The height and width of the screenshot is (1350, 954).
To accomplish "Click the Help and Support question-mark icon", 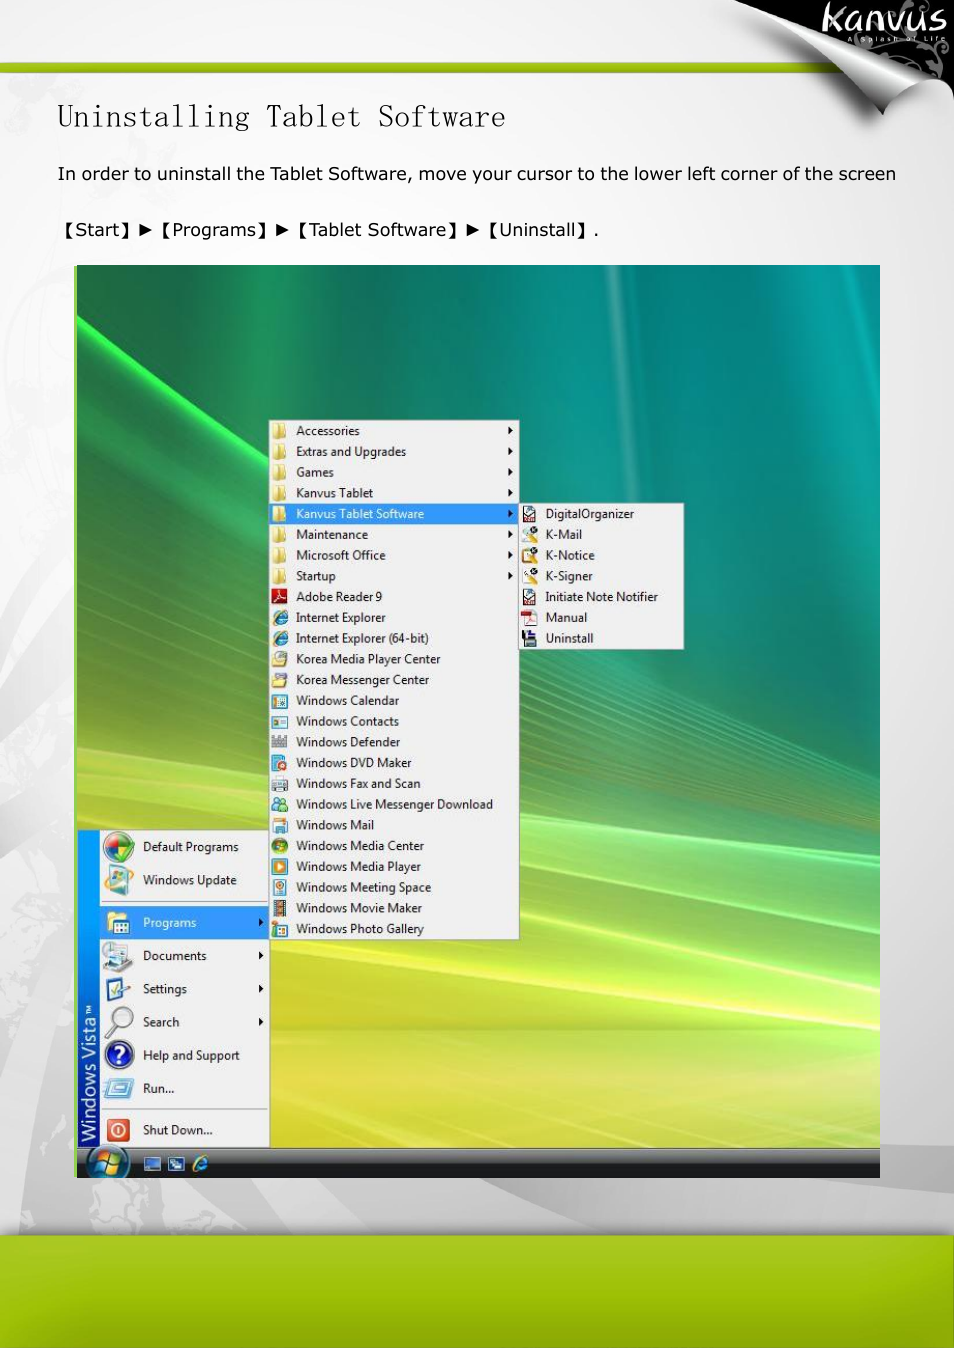I will coord(119,1055).
